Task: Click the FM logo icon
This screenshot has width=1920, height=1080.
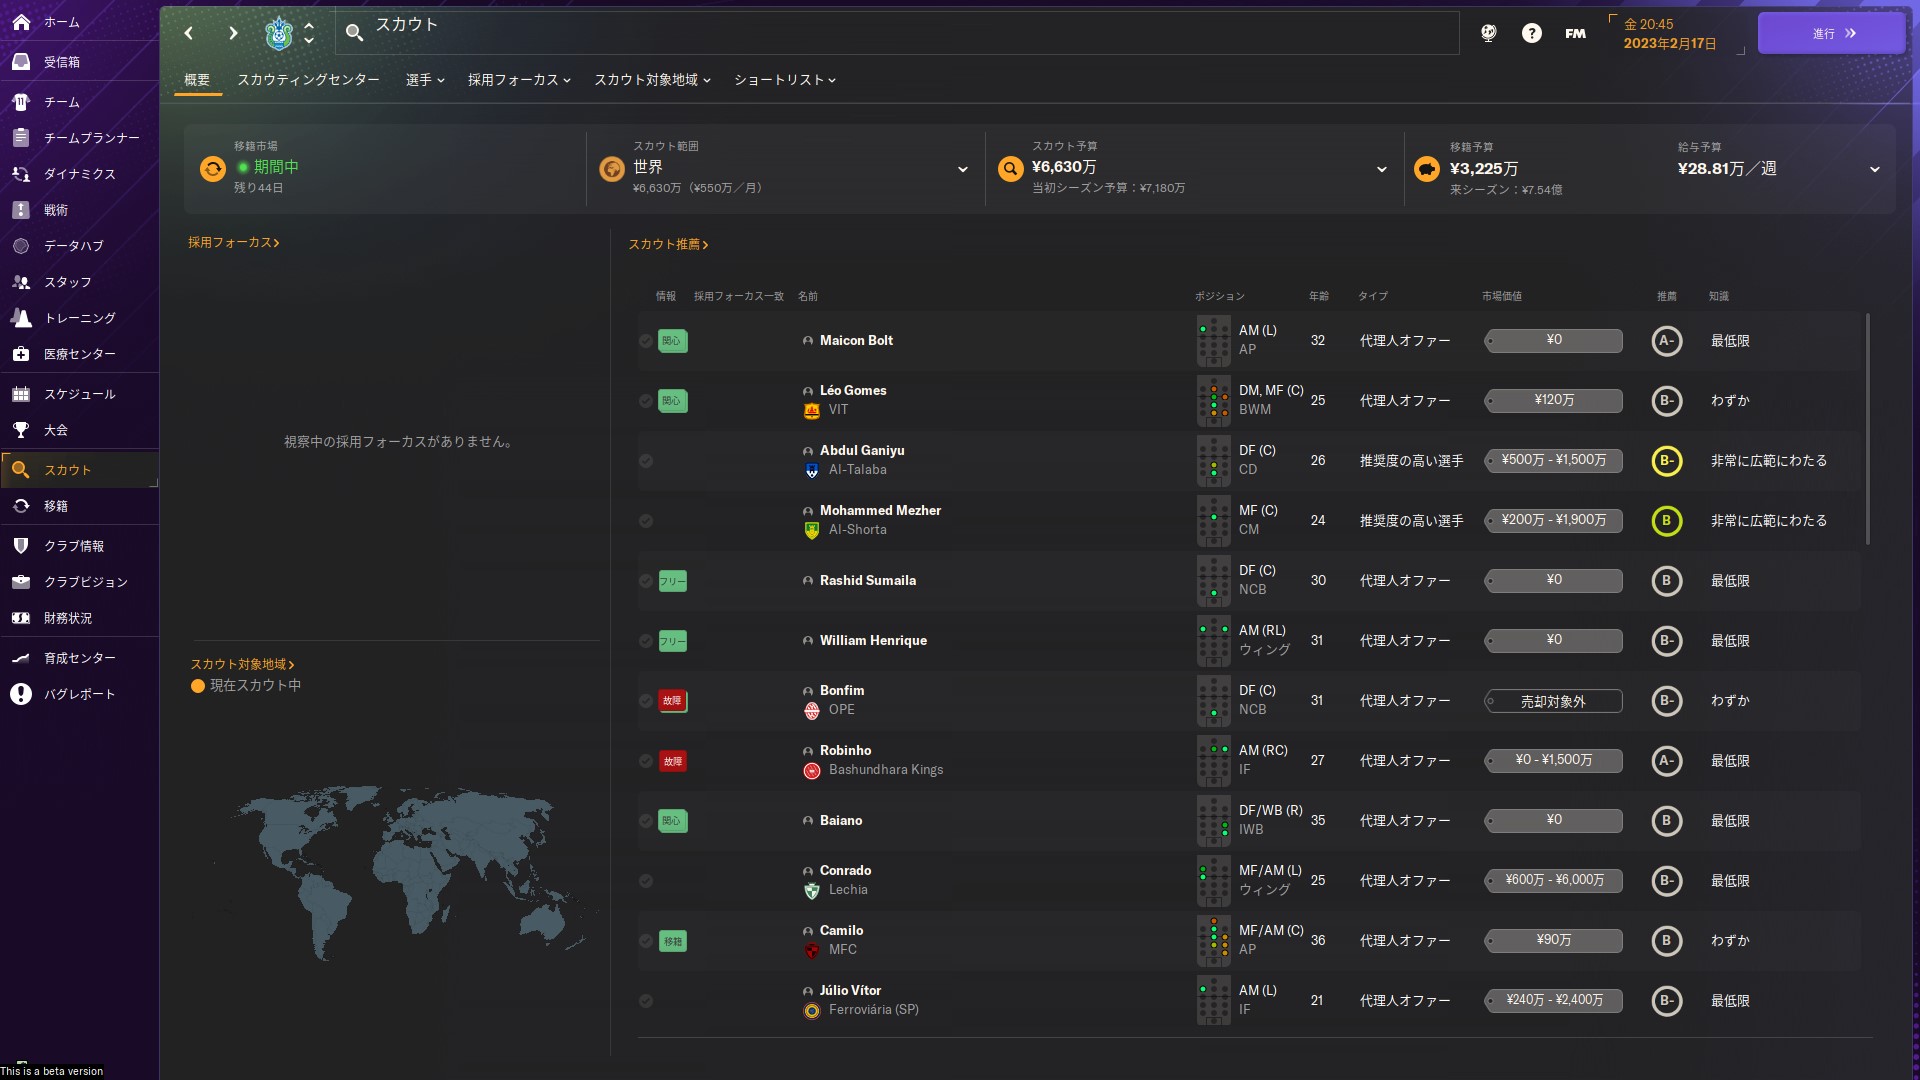Action: pos(1575,33)
